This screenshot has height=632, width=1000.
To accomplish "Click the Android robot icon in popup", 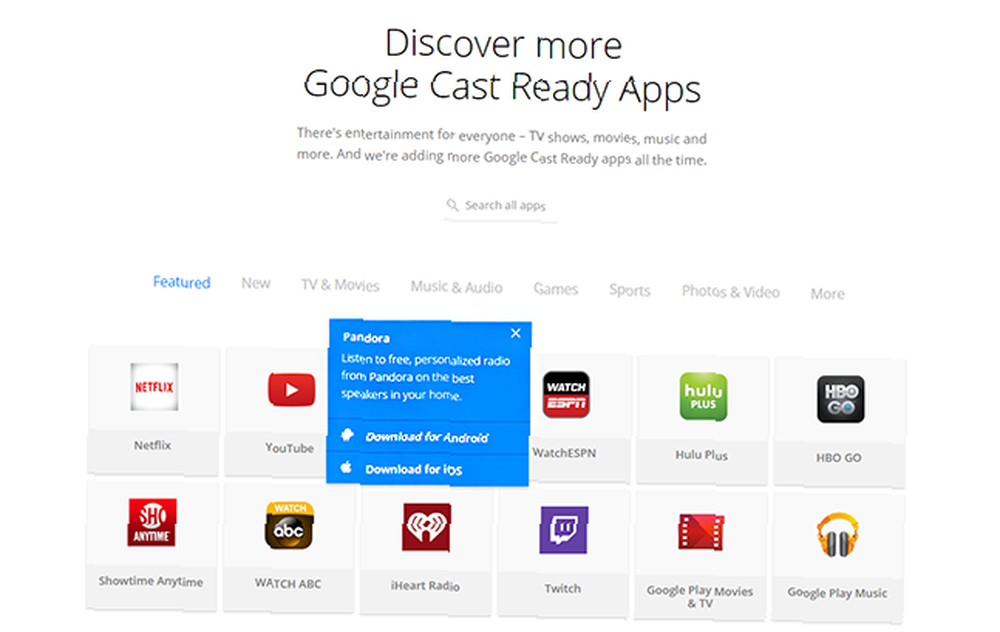I will [x=348, y=435].
